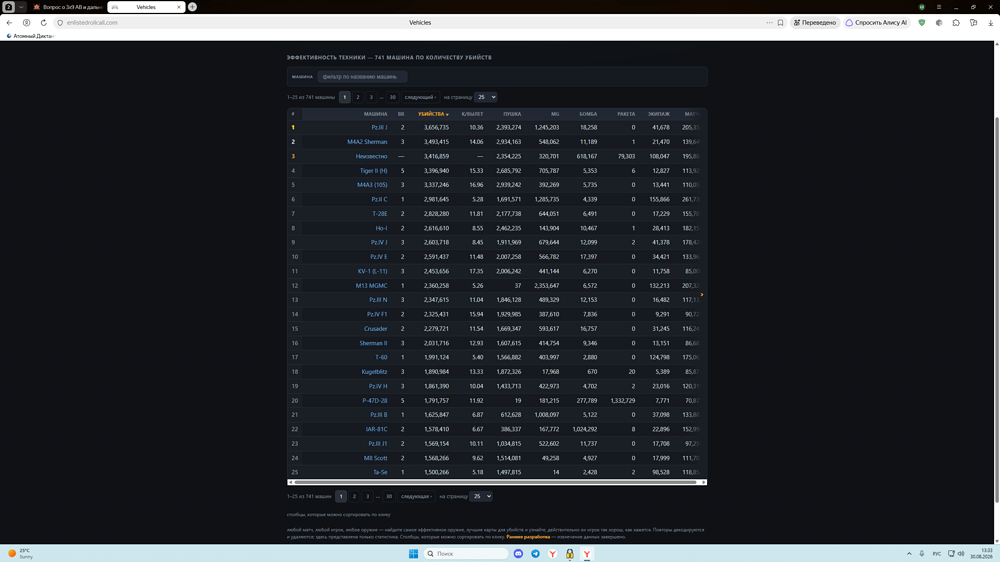This screenshot has height=562, width=1000.
Task: Sort table by 'РАКЕТА' column header
Action: coord(626,114)
